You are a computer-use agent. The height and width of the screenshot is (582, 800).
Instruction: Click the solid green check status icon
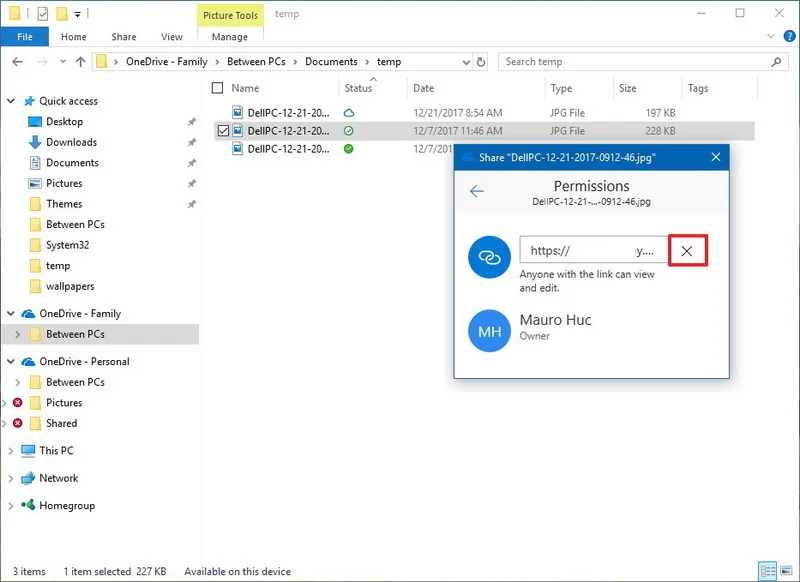pyautogui.click(x=348, y=149)
